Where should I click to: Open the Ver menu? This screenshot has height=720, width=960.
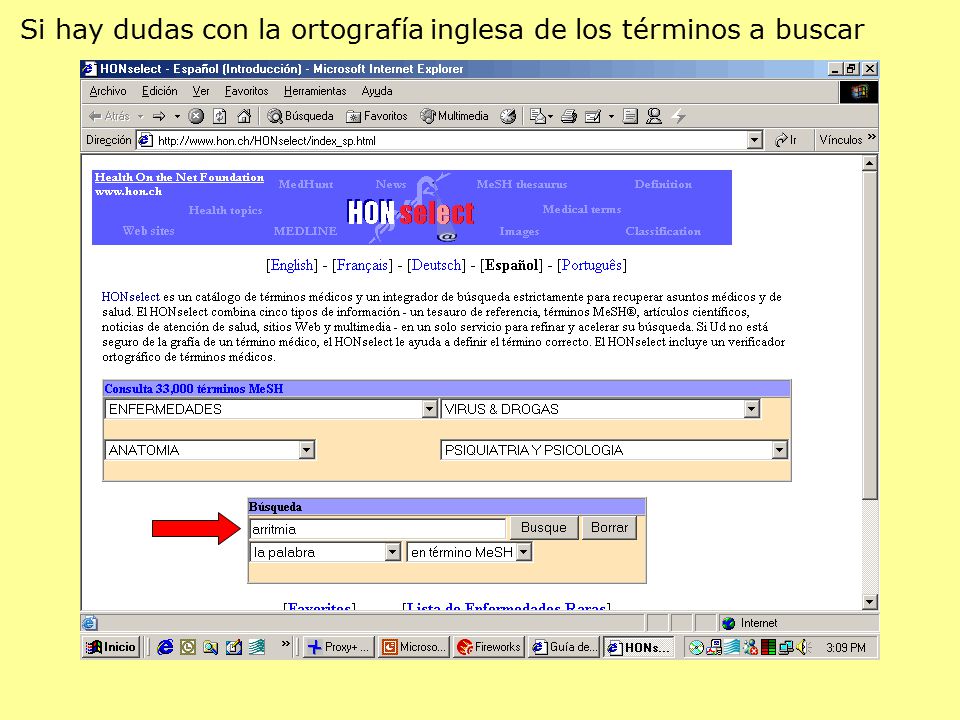point(201,91)
